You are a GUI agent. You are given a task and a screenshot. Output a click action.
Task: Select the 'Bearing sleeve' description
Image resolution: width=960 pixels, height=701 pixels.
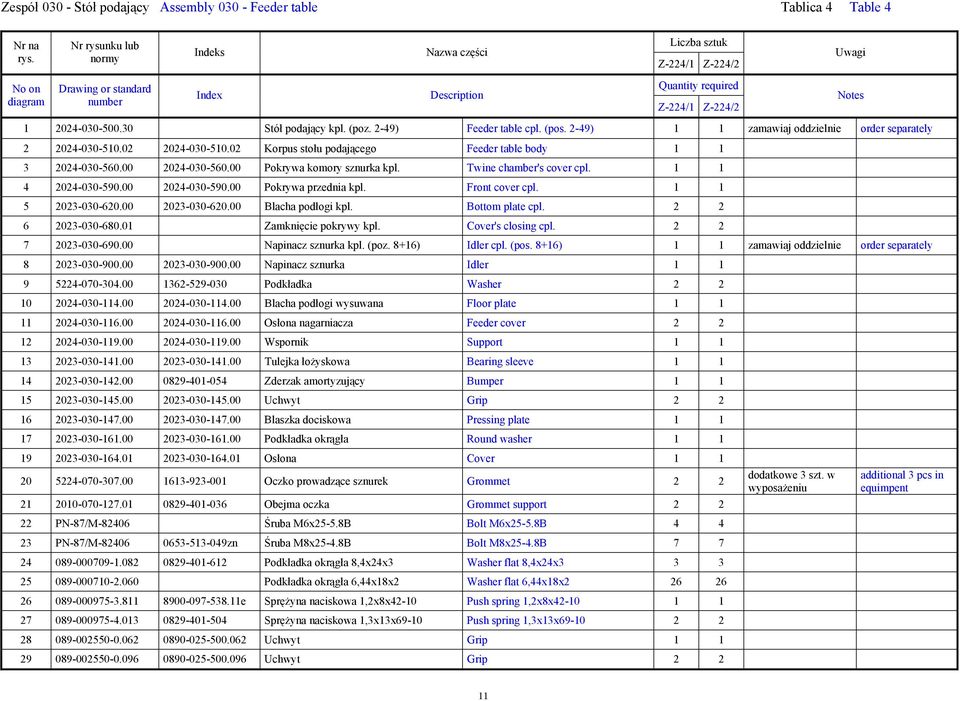500,362
